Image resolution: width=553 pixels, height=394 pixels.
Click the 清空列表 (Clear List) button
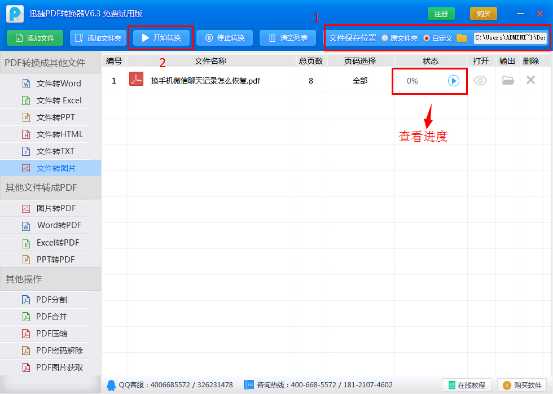[288, 38]
